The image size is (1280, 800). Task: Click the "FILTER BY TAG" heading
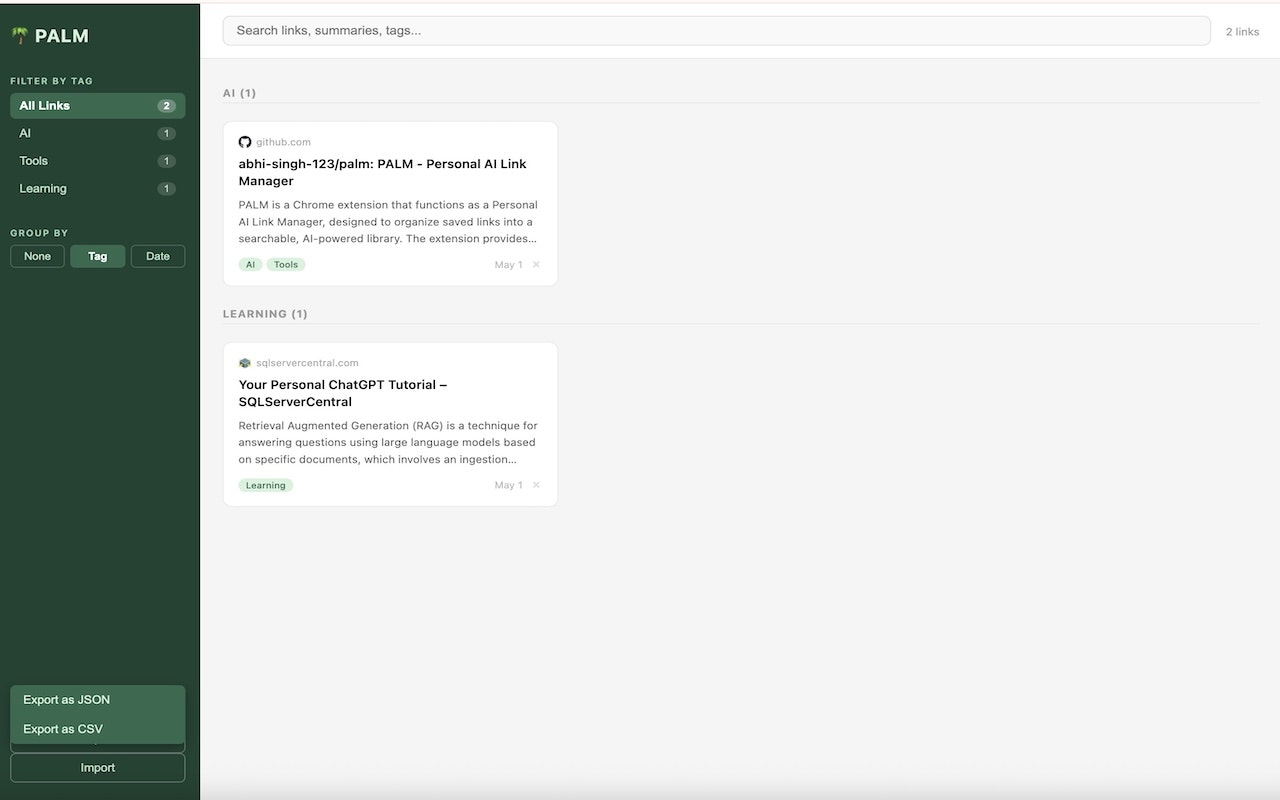point(51,81)
